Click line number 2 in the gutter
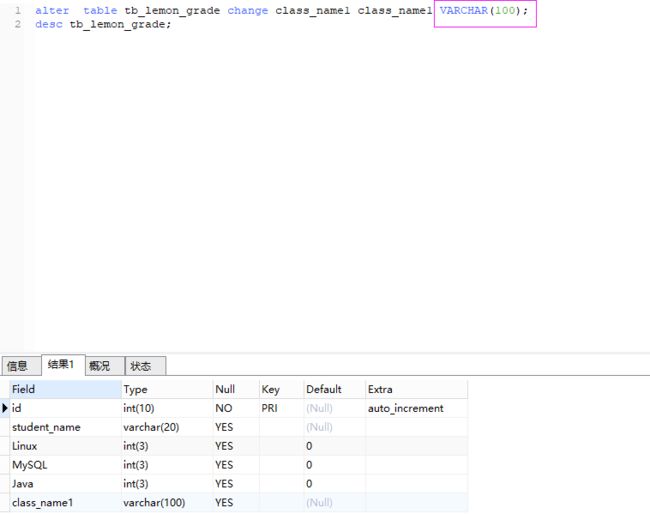This screenshot has height=514, width=650. [x=17, y=24]
